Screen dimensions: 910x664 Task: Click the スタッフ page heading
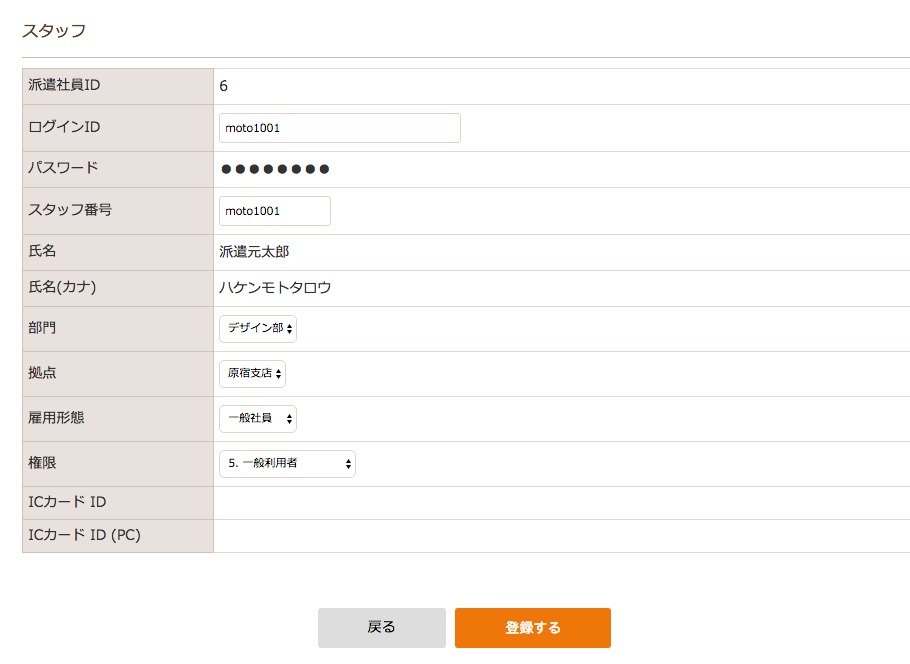click(53, 30)
